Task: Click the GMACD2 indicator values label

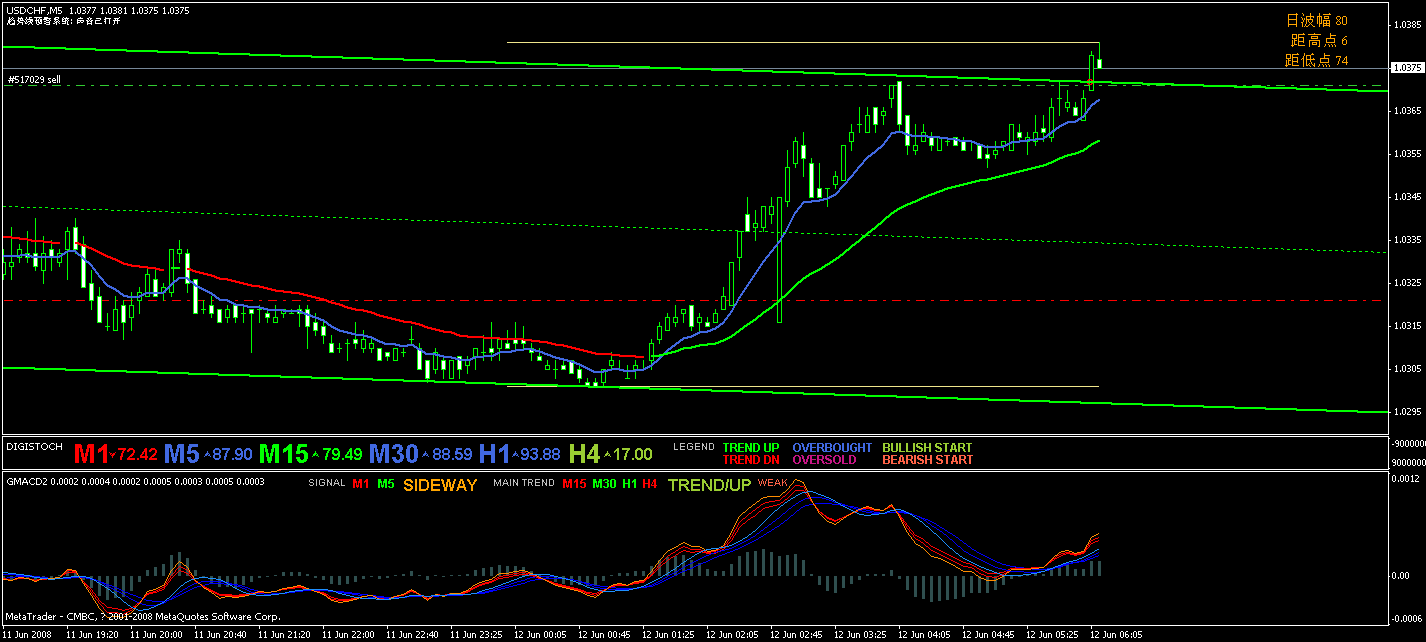Action: (135, 482)
